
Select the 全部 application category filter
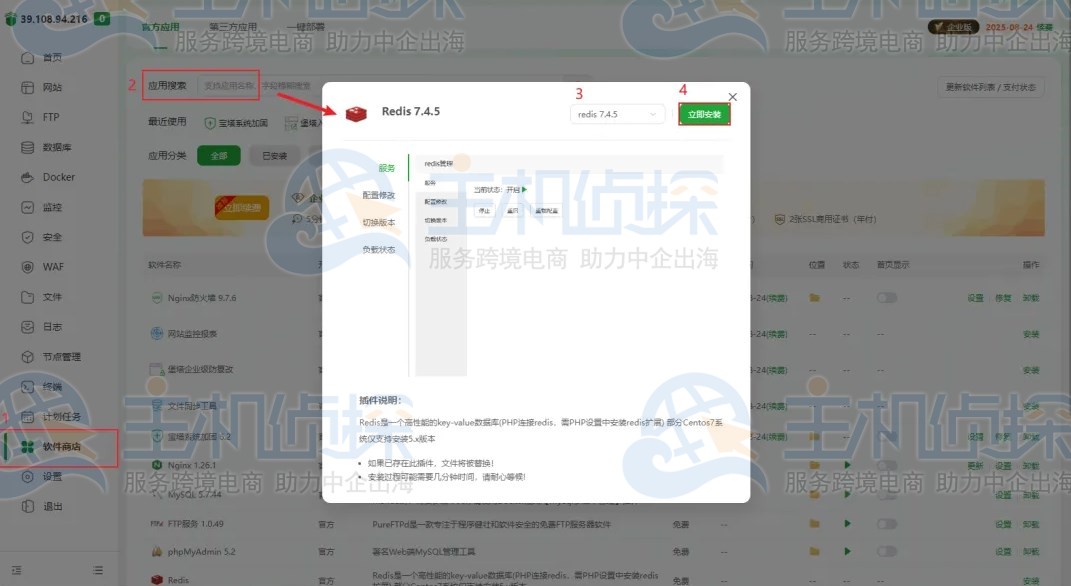[218, 157]
